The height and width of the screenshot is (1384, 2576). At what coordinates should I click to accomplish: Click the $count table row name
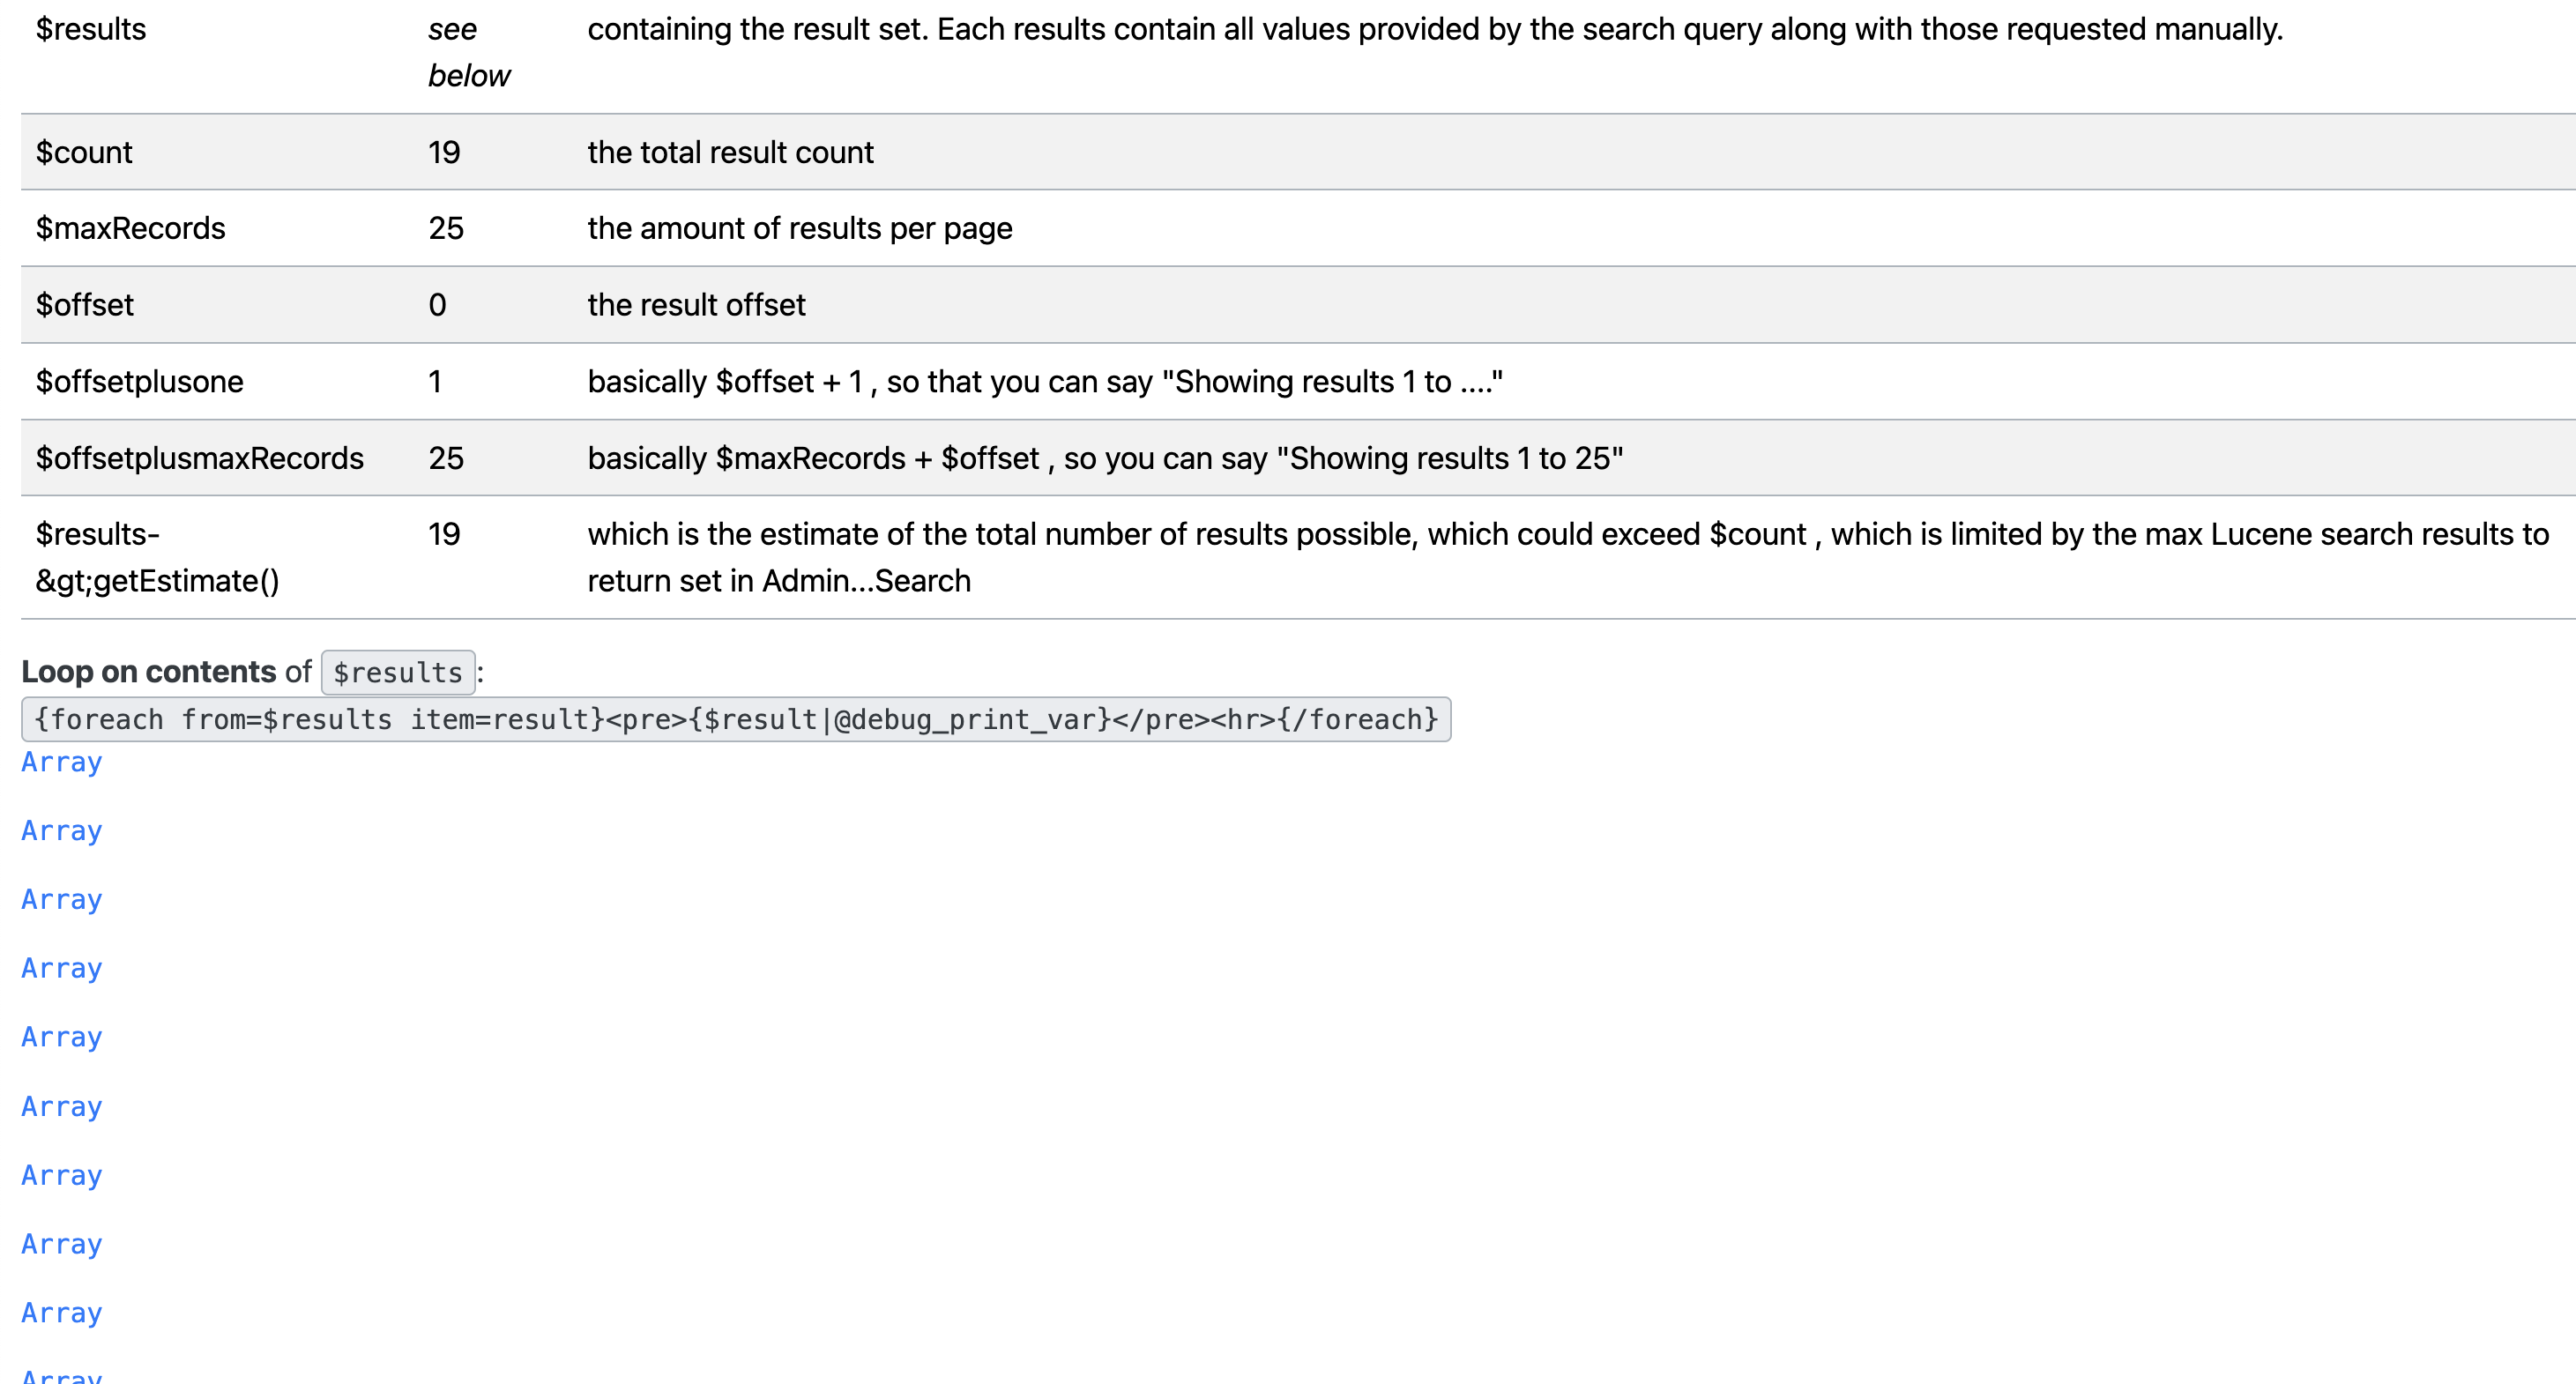point(84,152)
